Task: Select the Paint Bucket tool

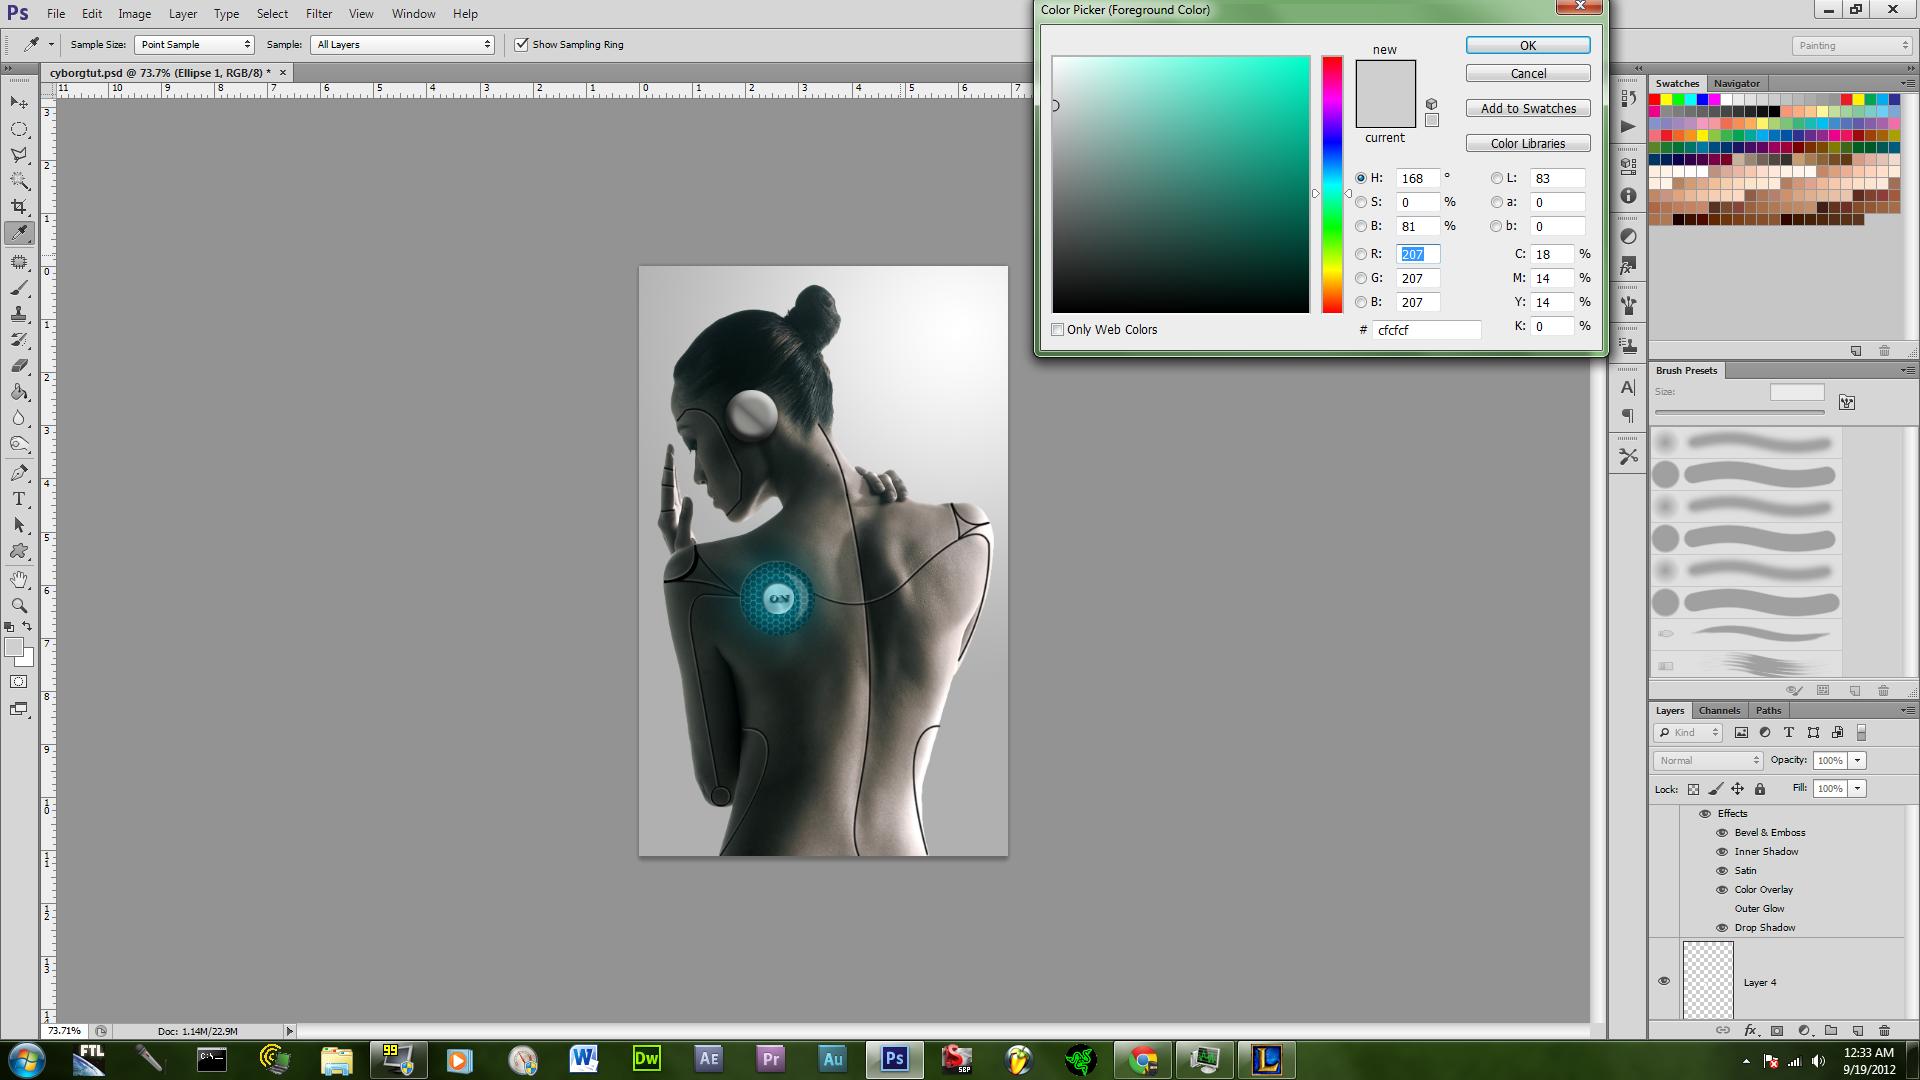Action: tap(19, 392)
